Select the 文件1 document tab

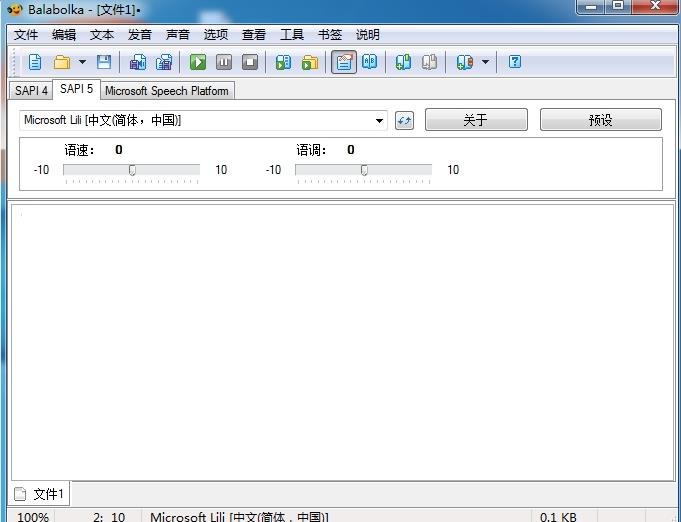click(x=40, y=494)
